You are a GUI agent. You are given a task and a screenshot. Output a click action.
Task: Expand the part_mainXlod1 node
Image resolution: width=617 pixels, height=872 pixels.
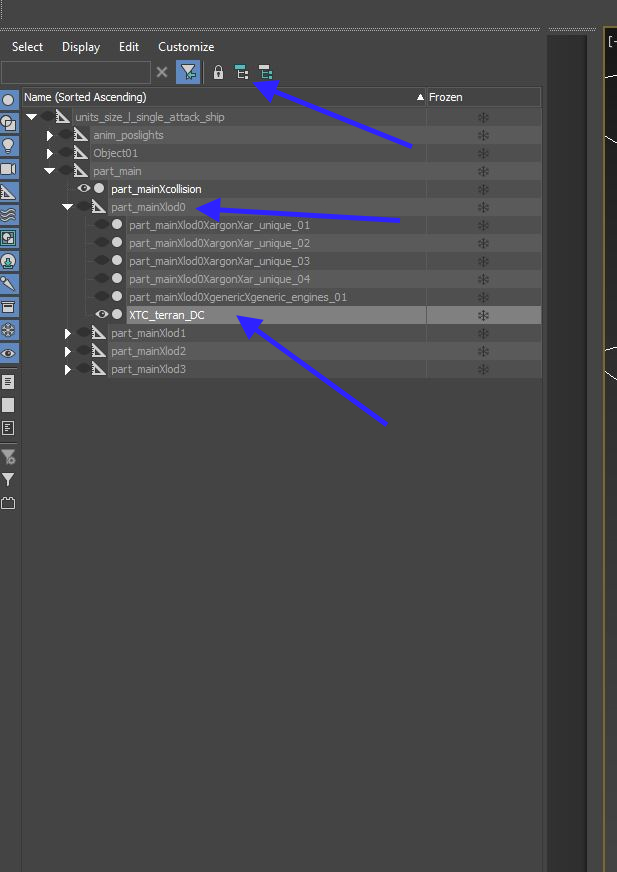click(68, 333)
